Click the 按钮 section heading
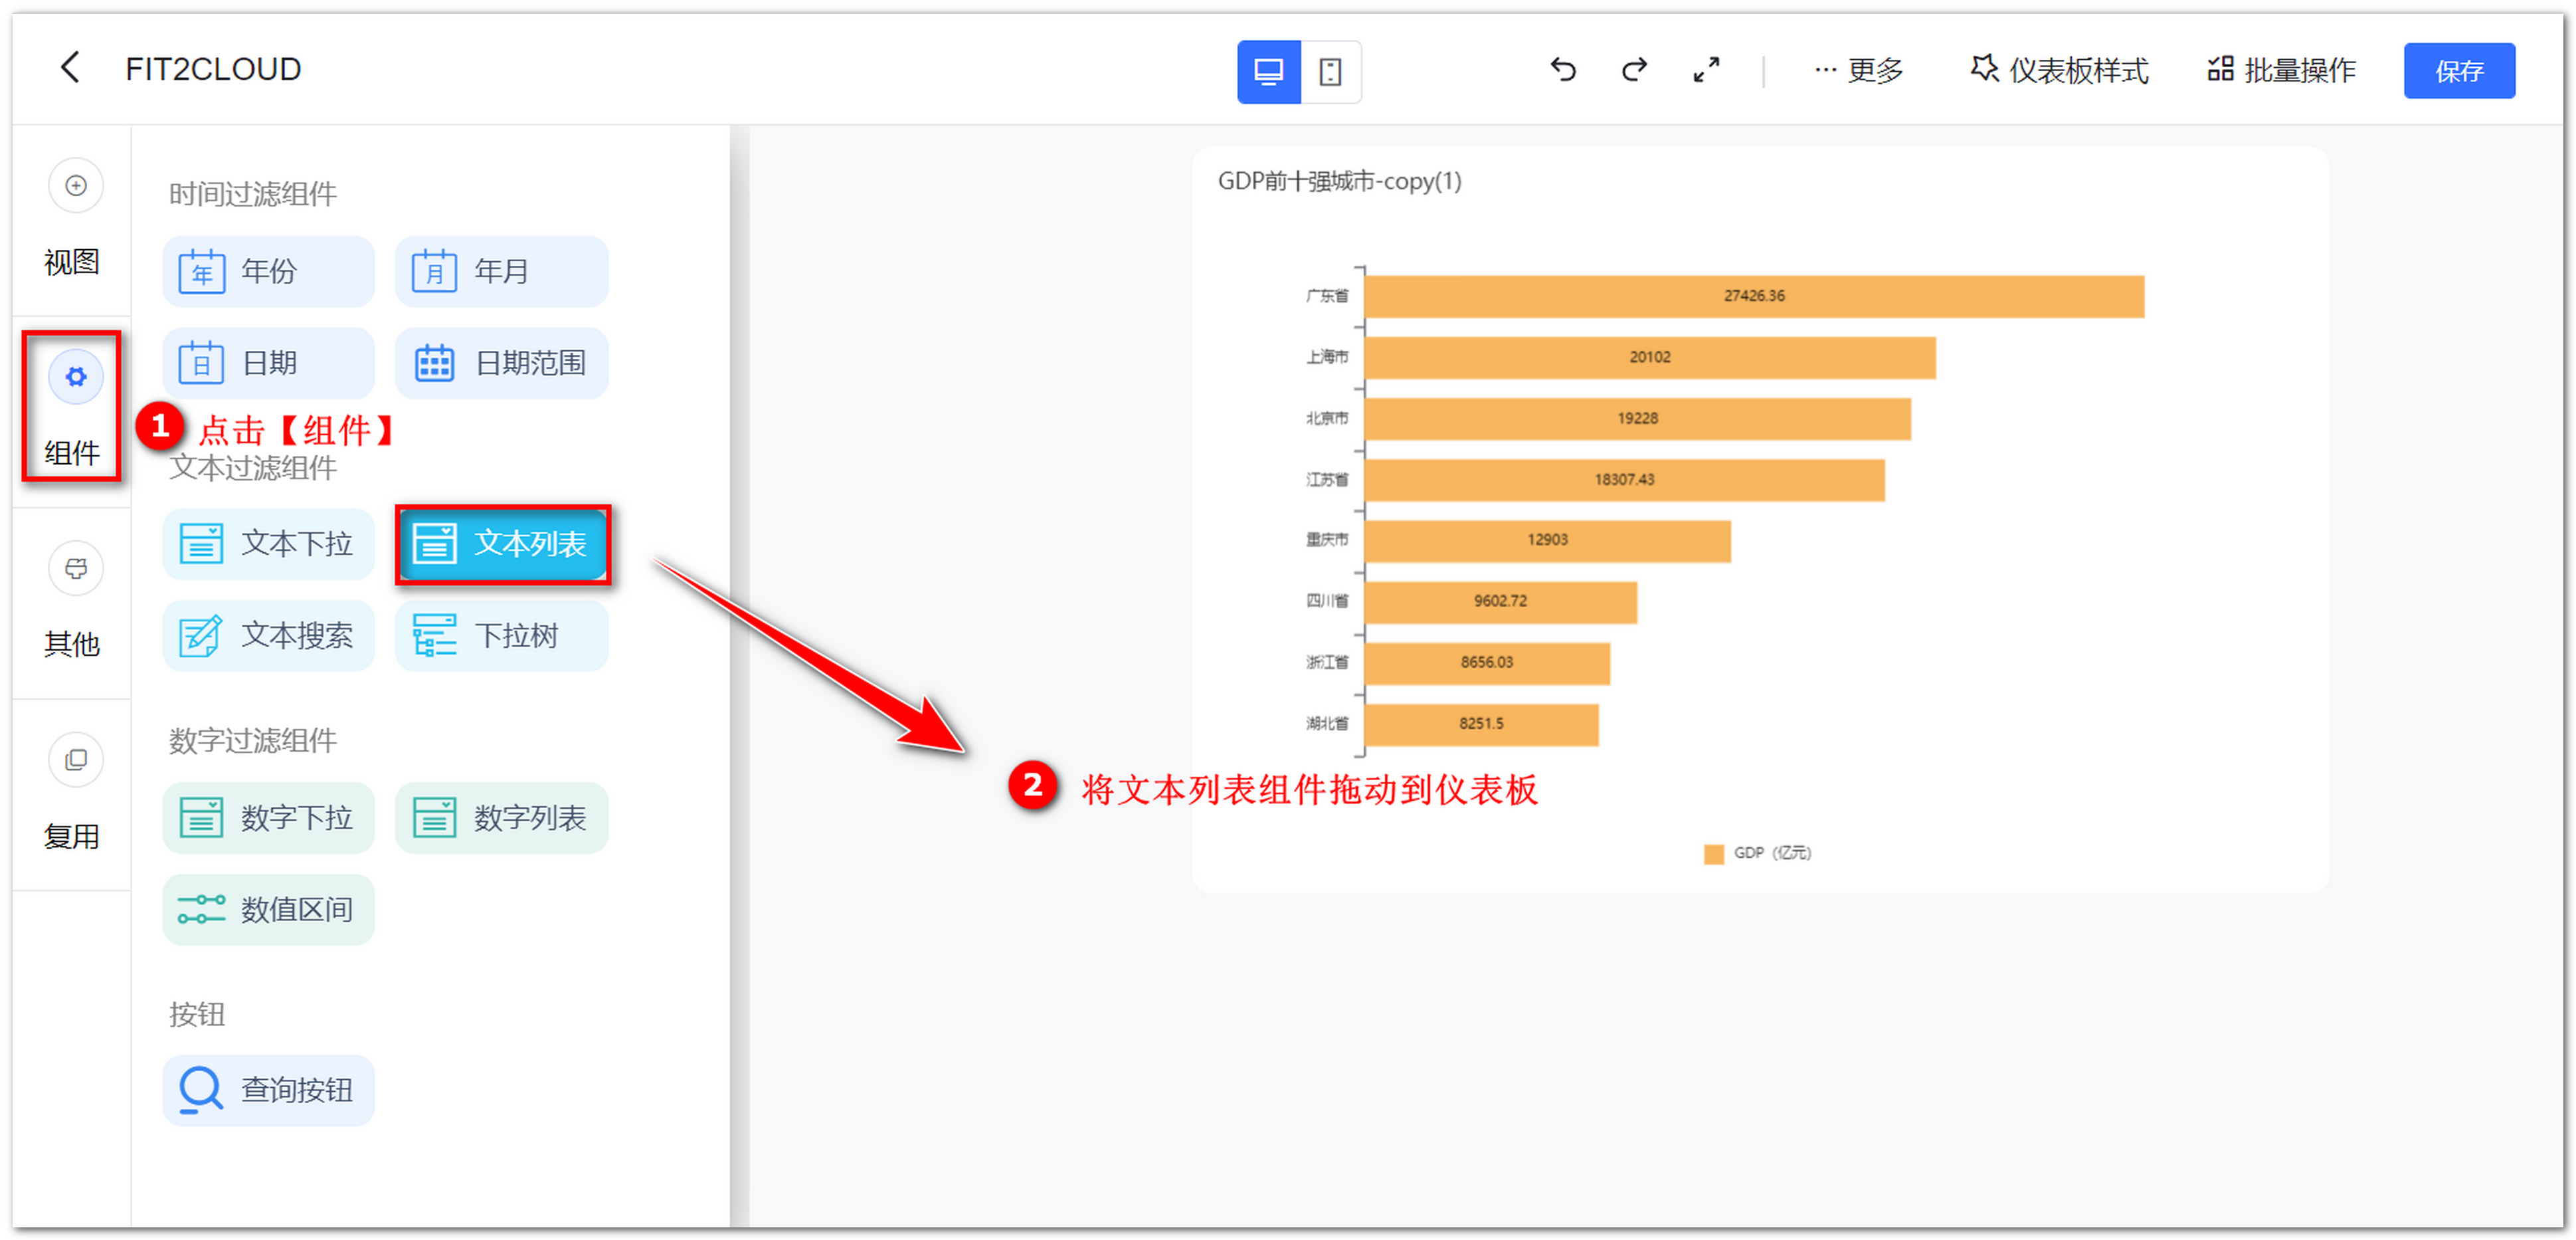 (196, 1015)
